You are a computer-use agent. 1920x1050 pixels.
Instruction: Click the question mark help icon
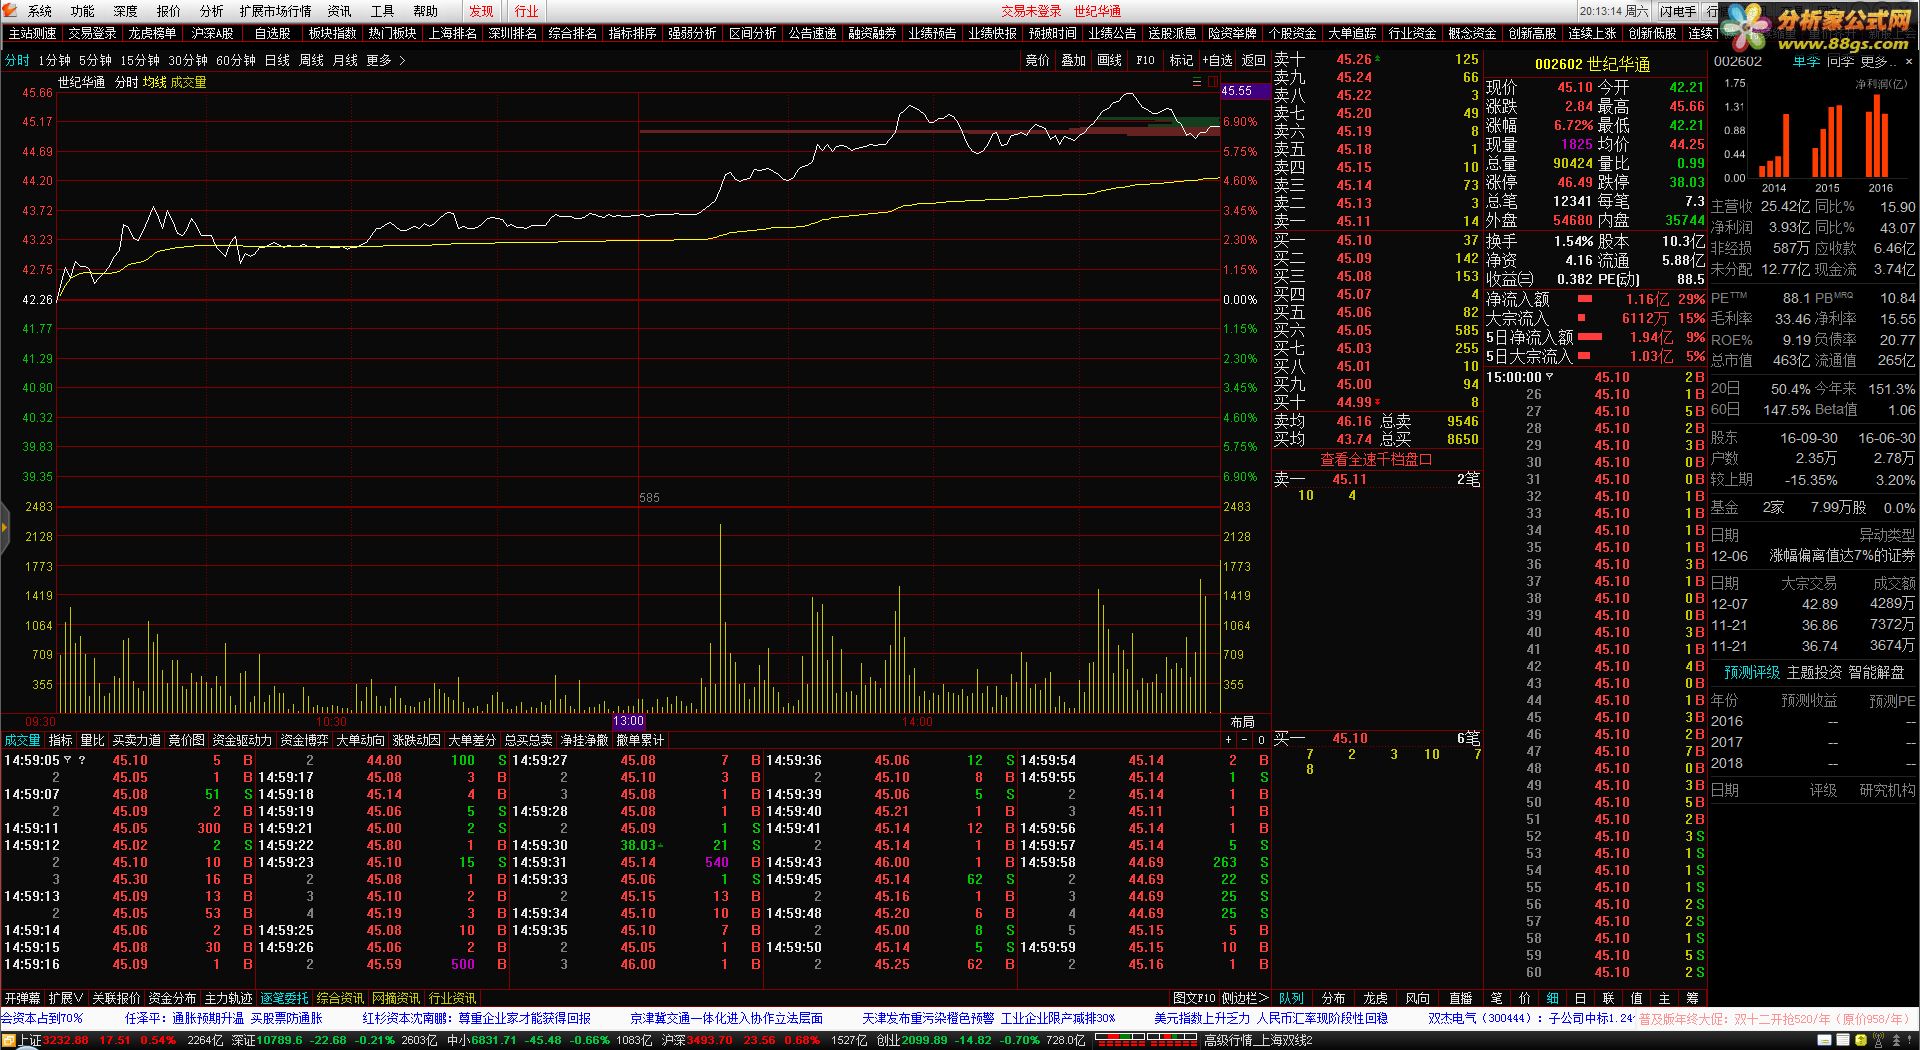81,760
